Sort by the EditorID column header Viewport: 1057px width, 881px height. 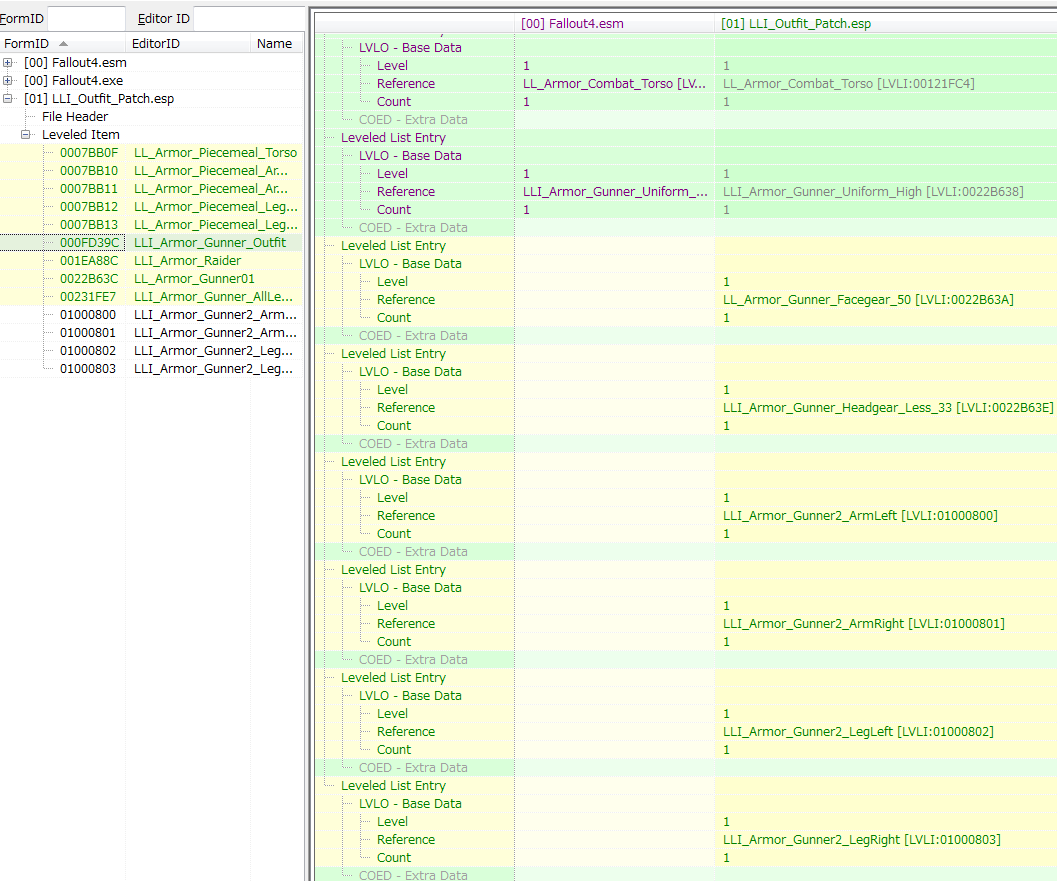tap(189, 44)
